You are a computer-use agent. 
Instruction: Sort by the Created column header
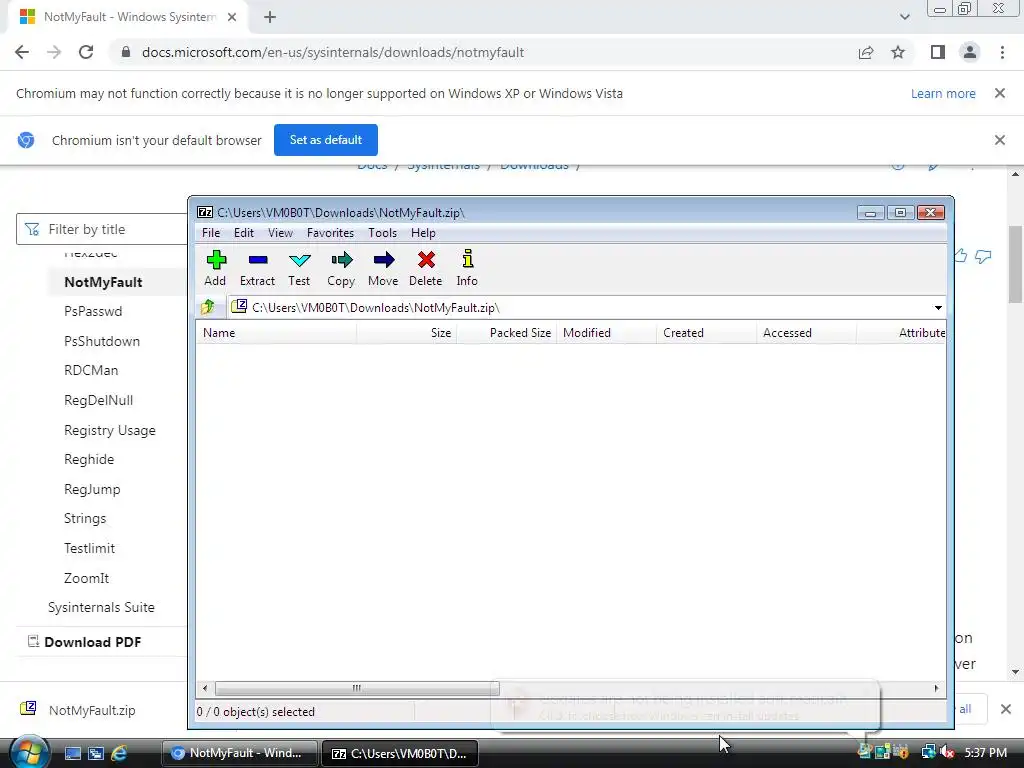(x=706, y=333)
